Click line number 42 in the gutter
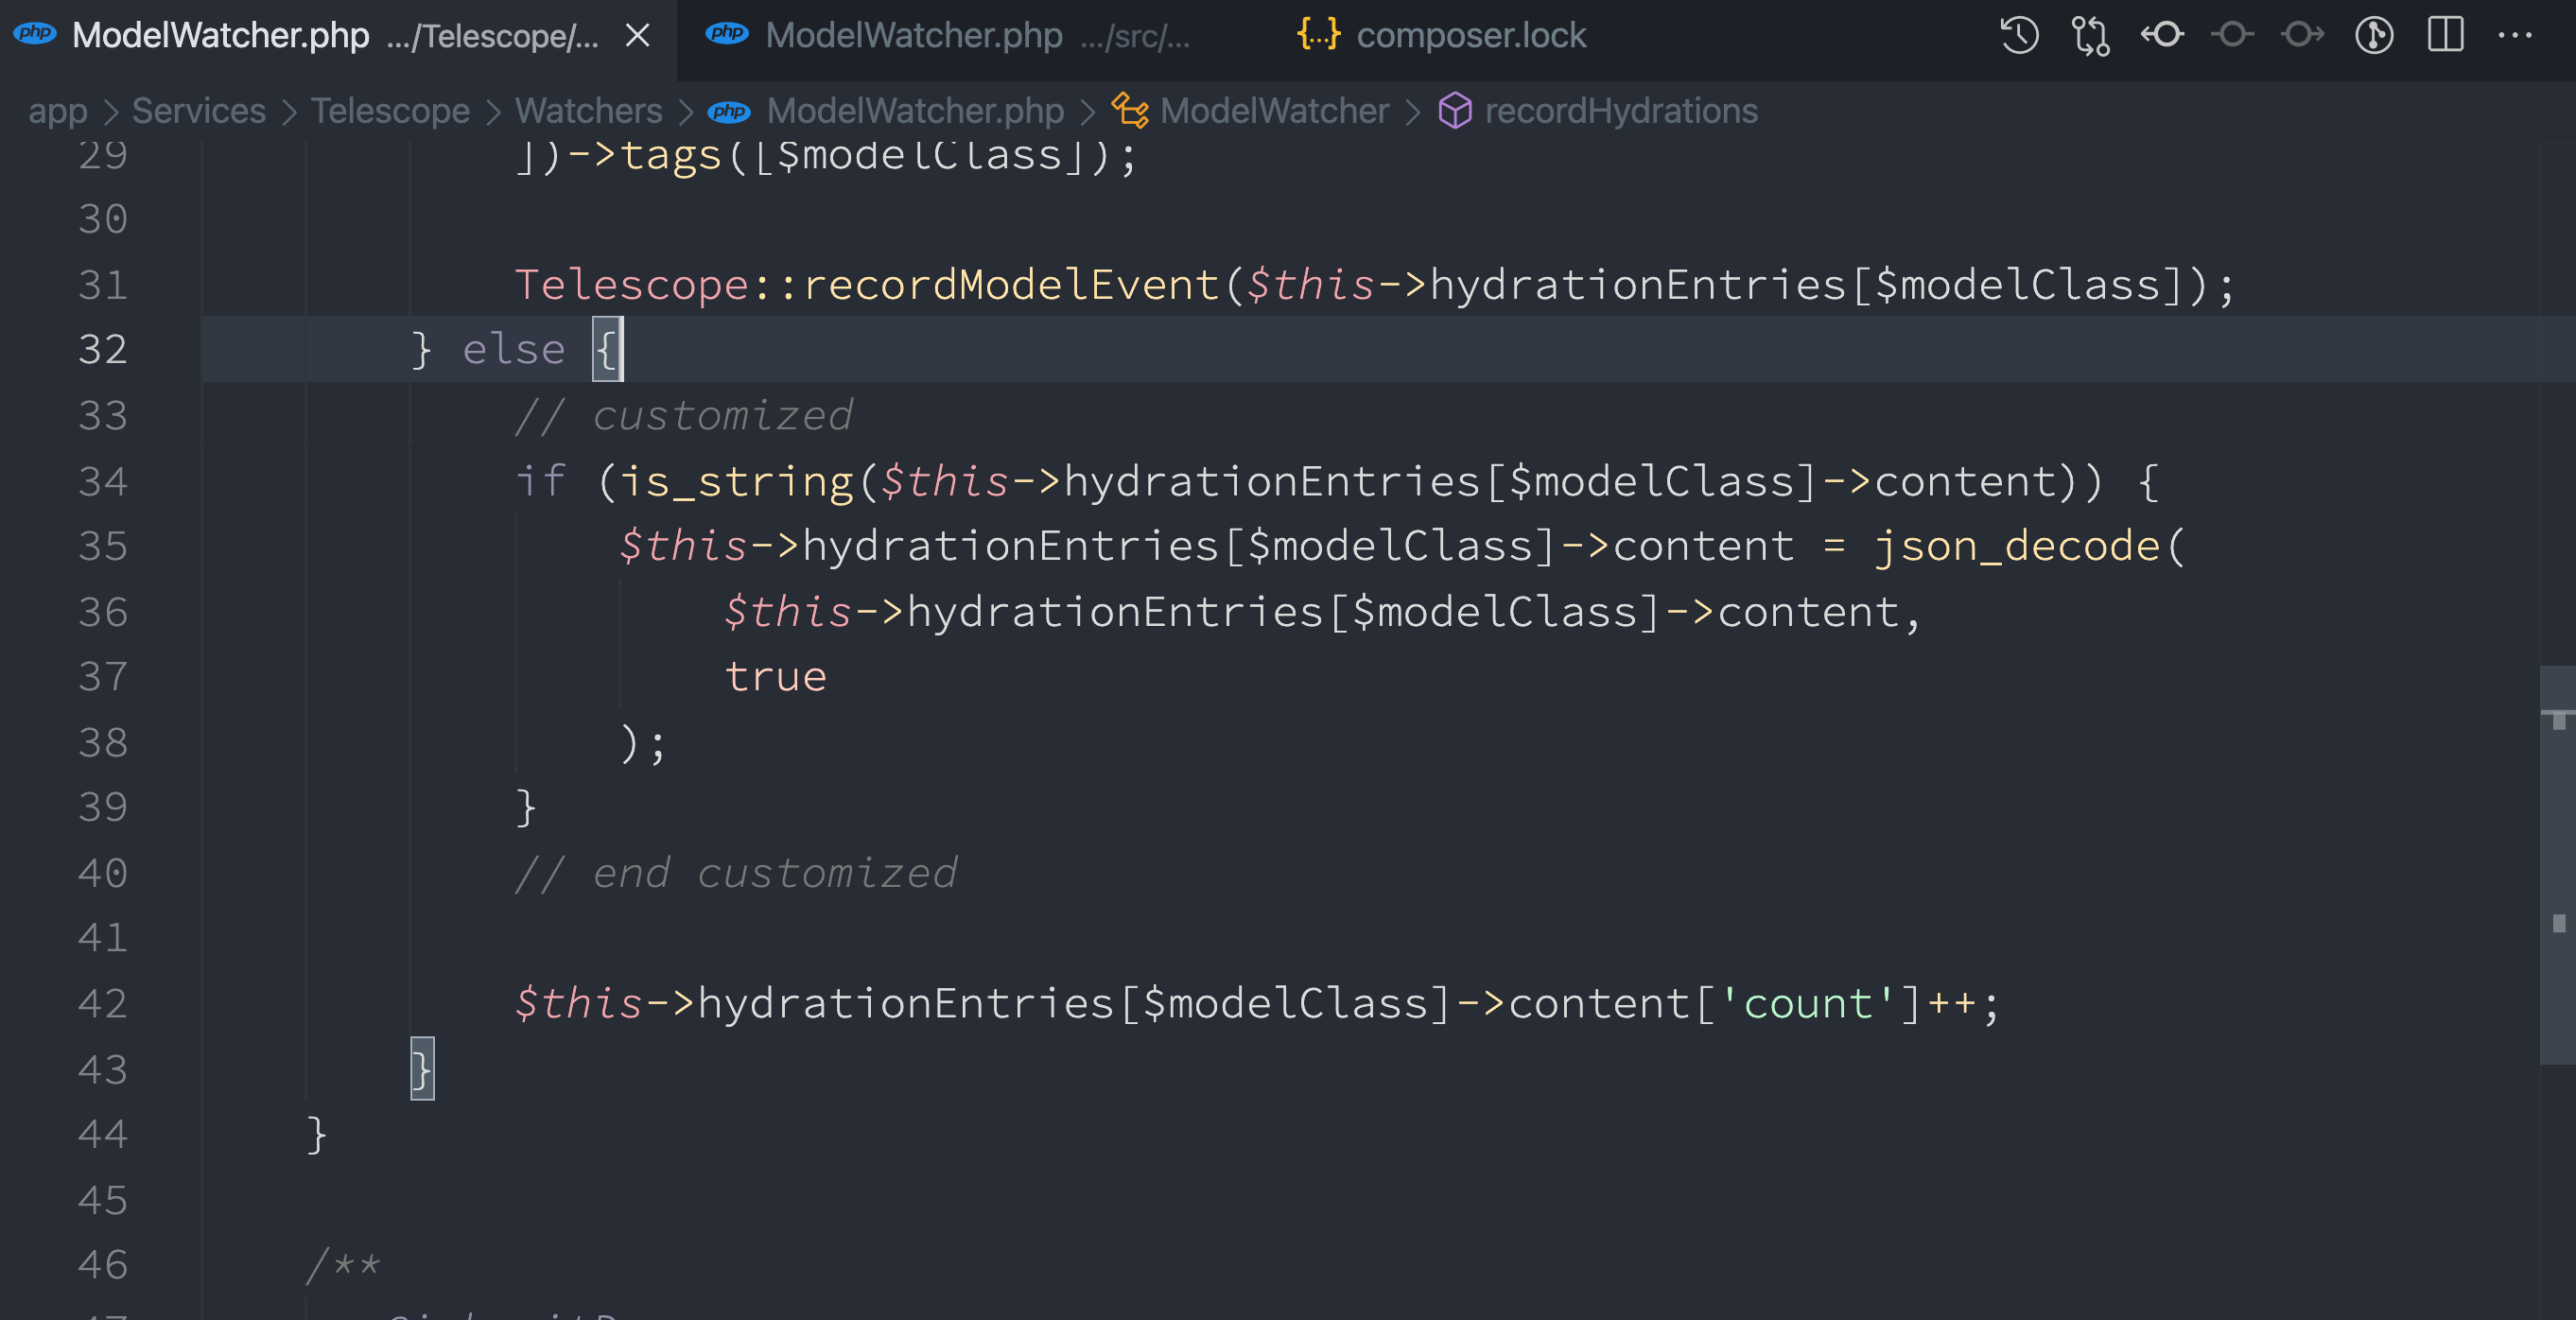The width and height of the screenshot is (2576, 1320). (101, 1004)
